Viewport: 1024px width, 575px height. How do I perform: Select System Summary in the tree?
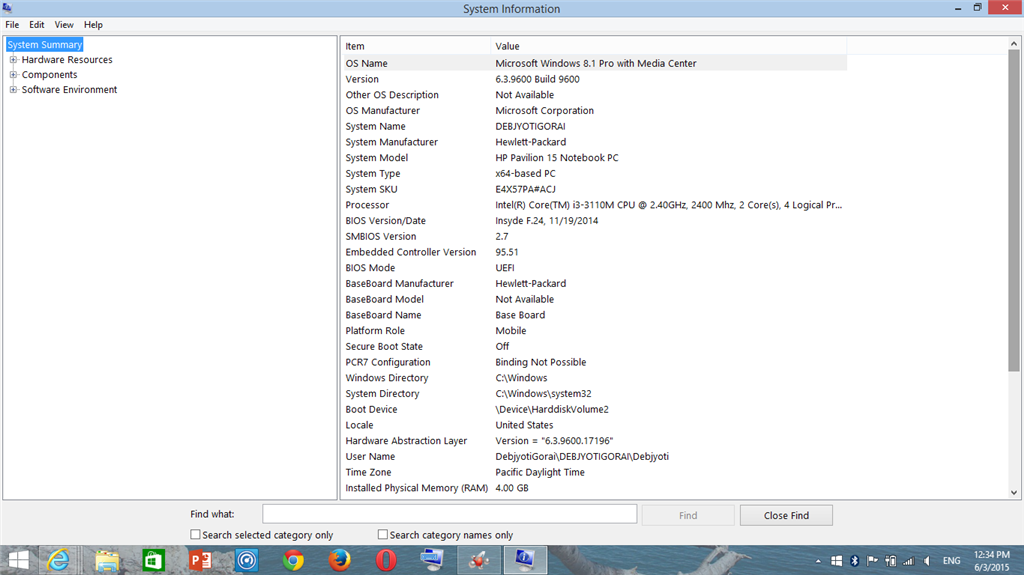click(45, 44)
